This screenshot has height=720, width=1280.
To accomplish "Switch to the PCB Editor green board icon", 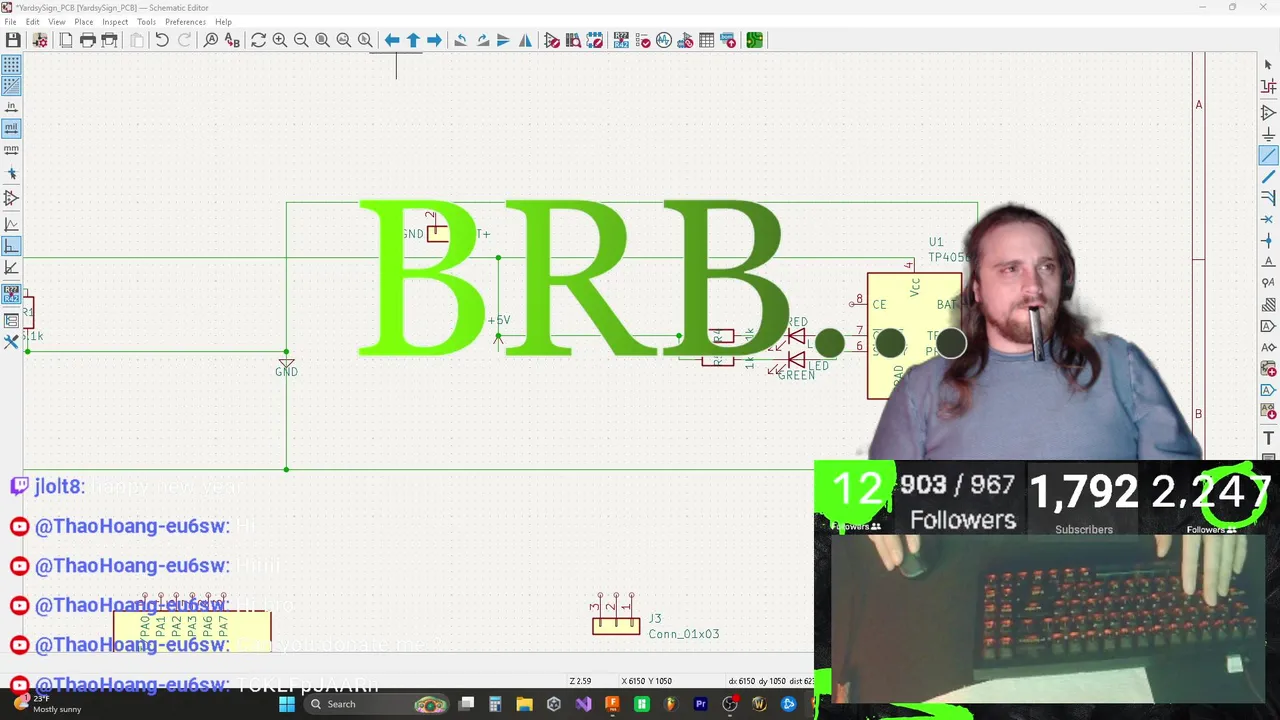I will pos(754,40).
